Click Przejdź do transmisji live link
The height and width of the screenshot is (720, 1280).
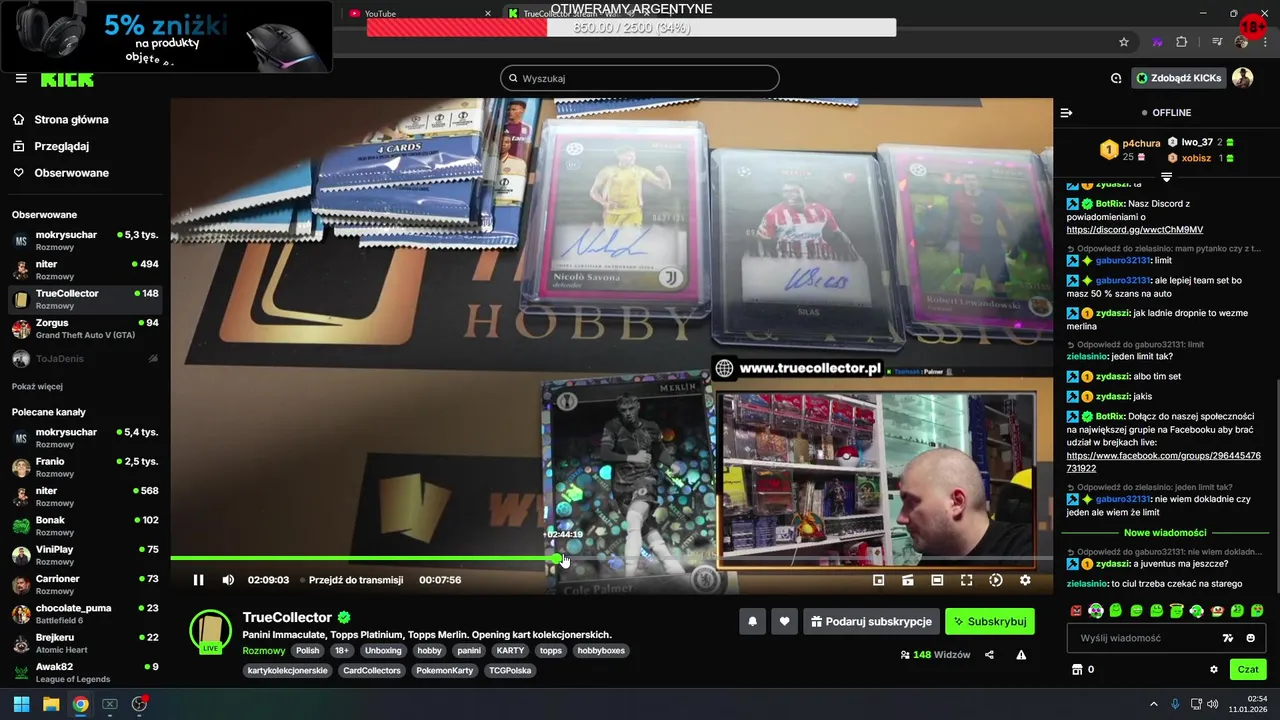click(x=355, y=580)
